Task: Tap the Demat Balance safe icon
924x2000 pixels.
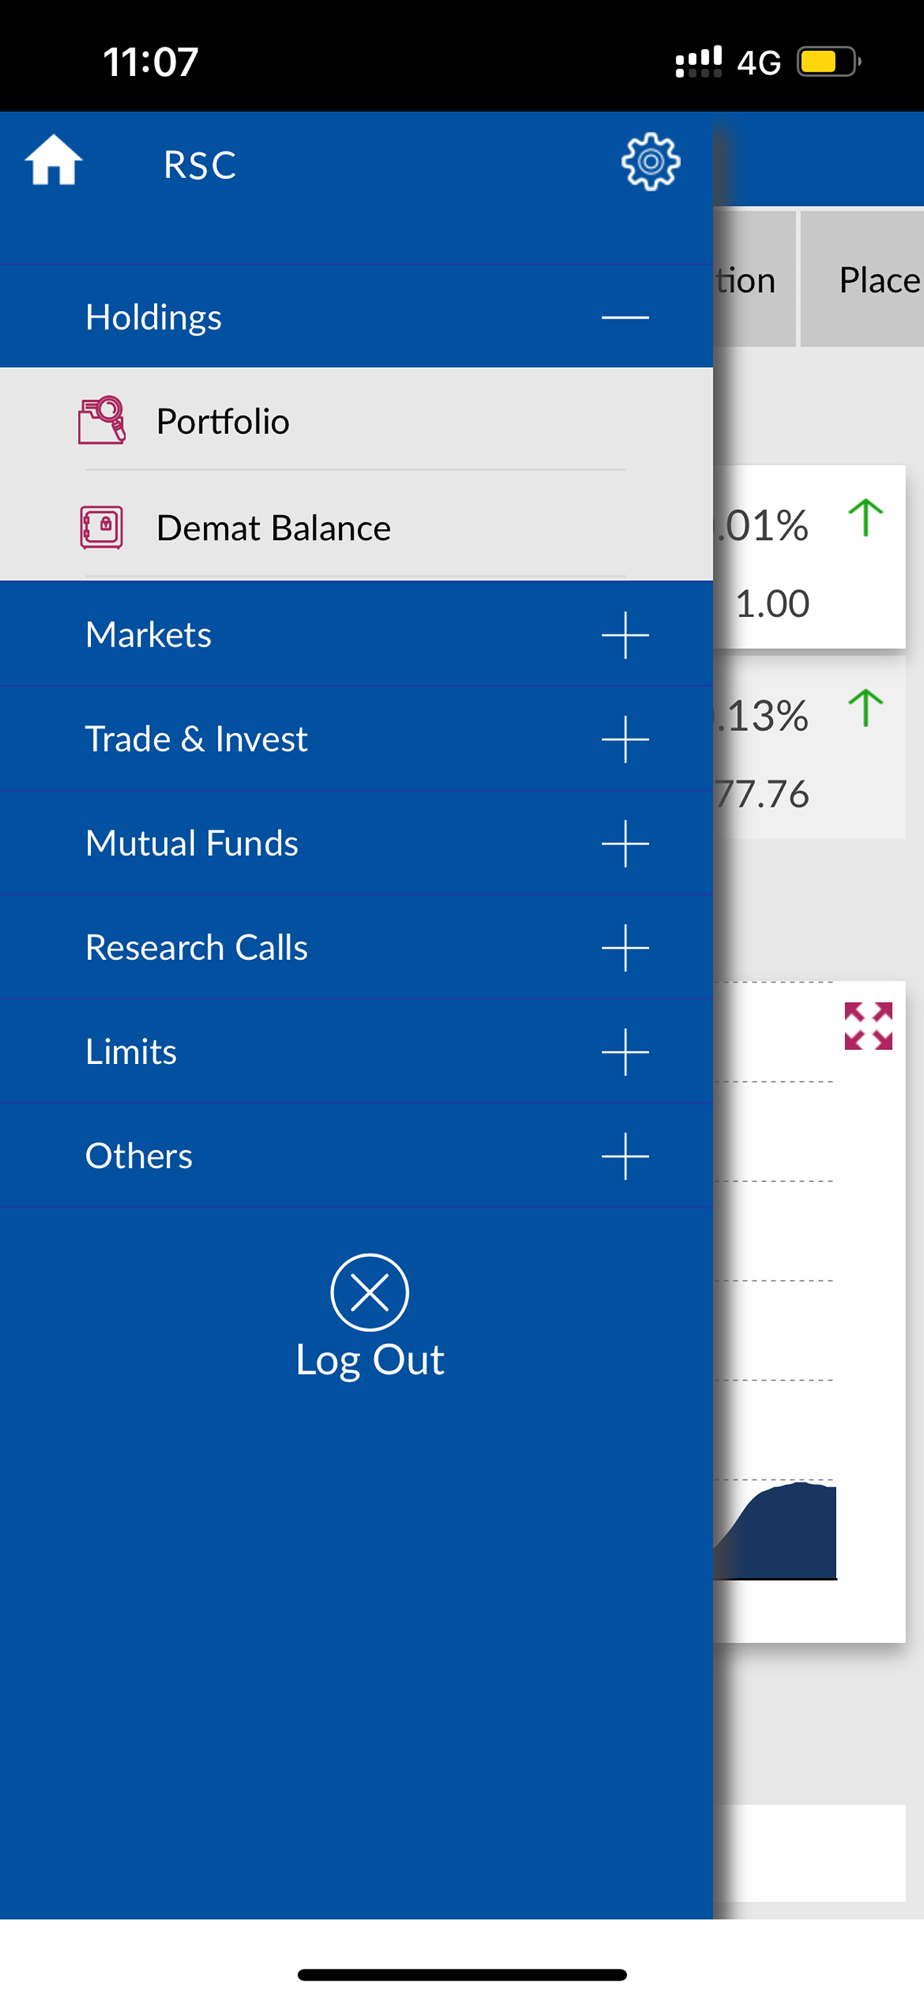Action: pyautogui.click(x=102, y=527)
